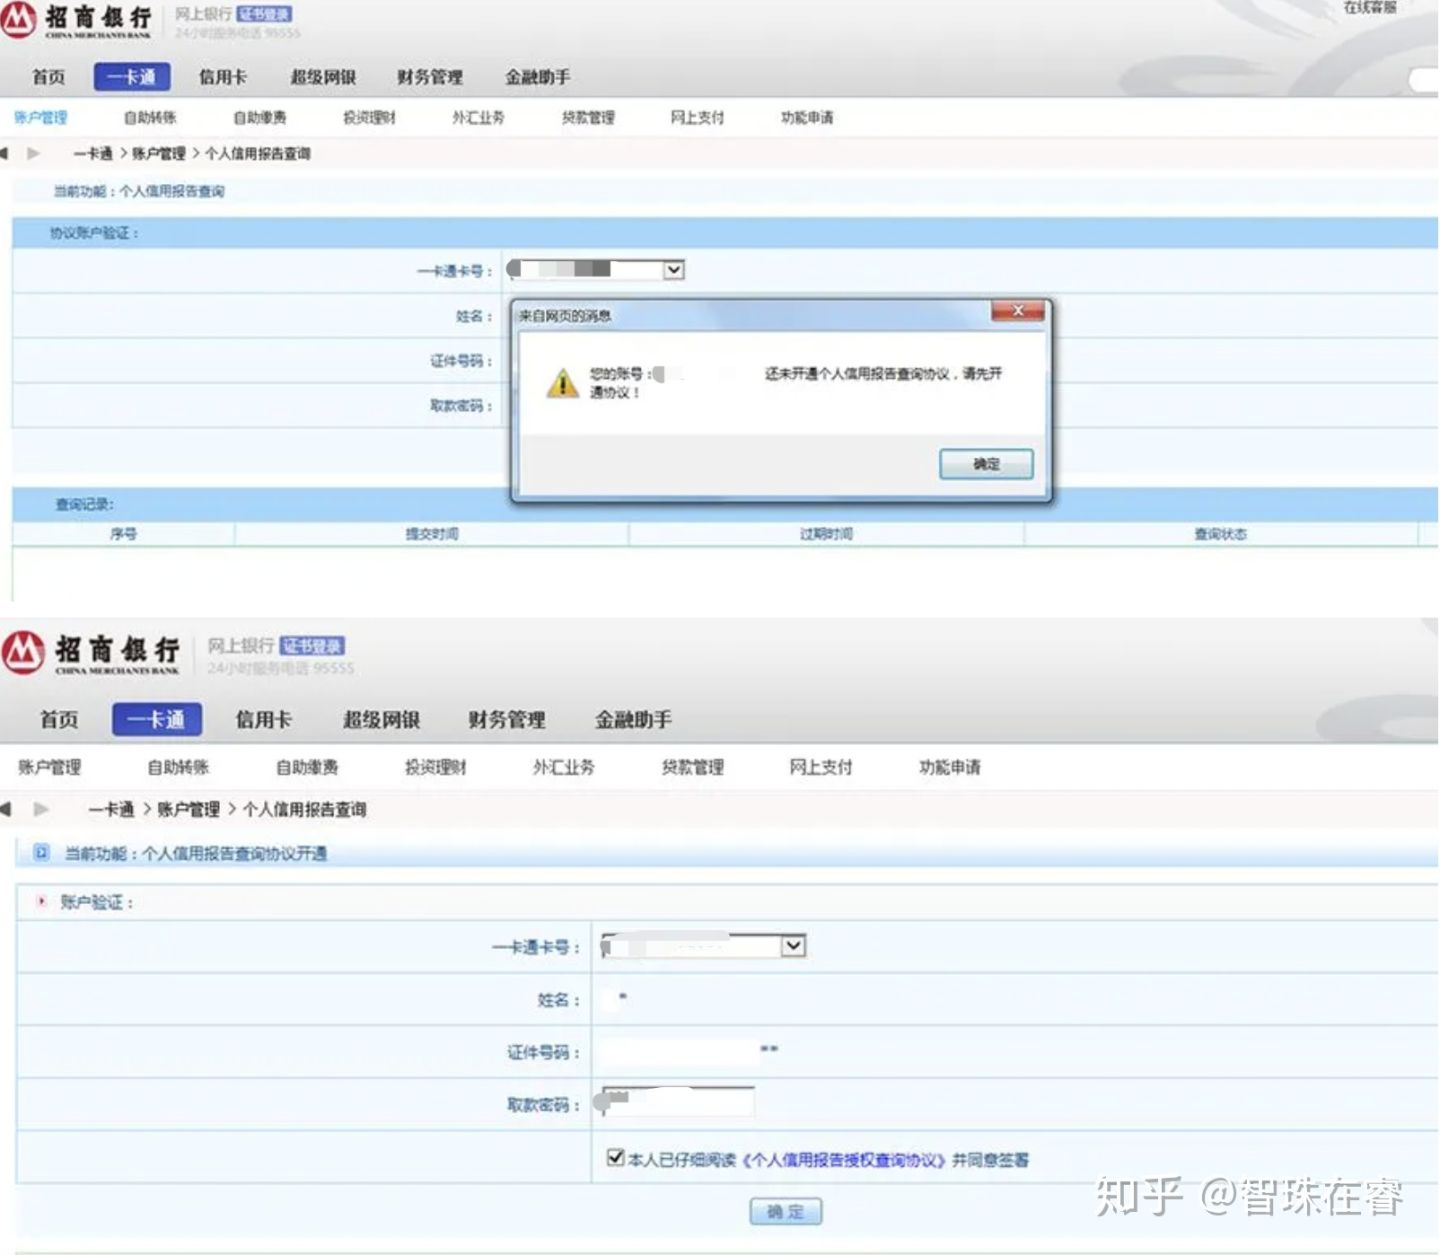The image size is (1440, 1255).
Task: Select 网上支付 from the submenu
Action: (x=697, y=116)
